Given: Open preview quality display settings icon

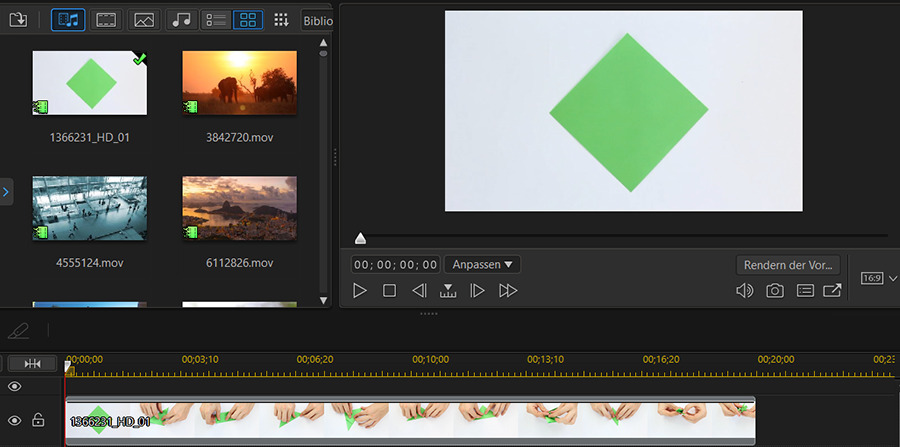Looking at the screenshot, I should click(x=805, y=291).
